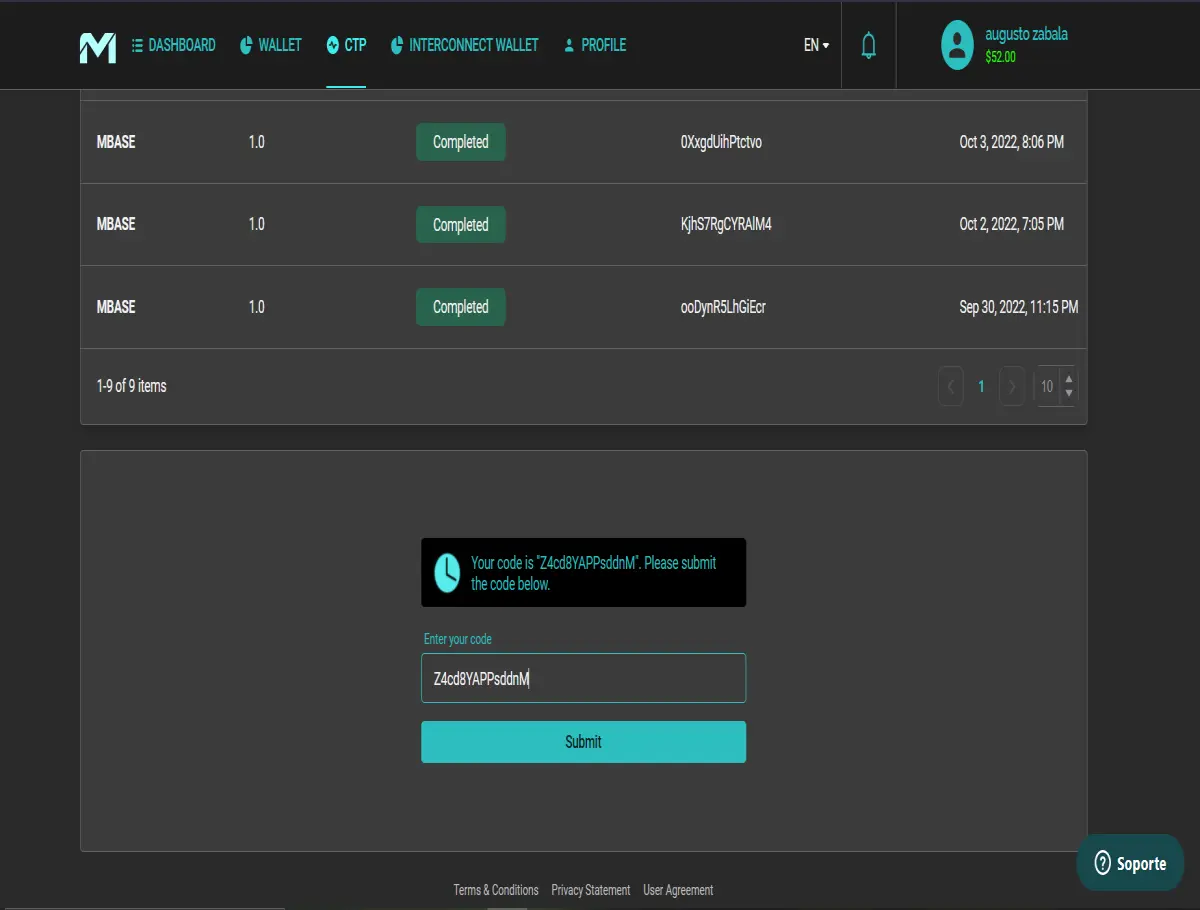Focus the Enter your code field
The image size is (1200, 910).
coord(584,678)
